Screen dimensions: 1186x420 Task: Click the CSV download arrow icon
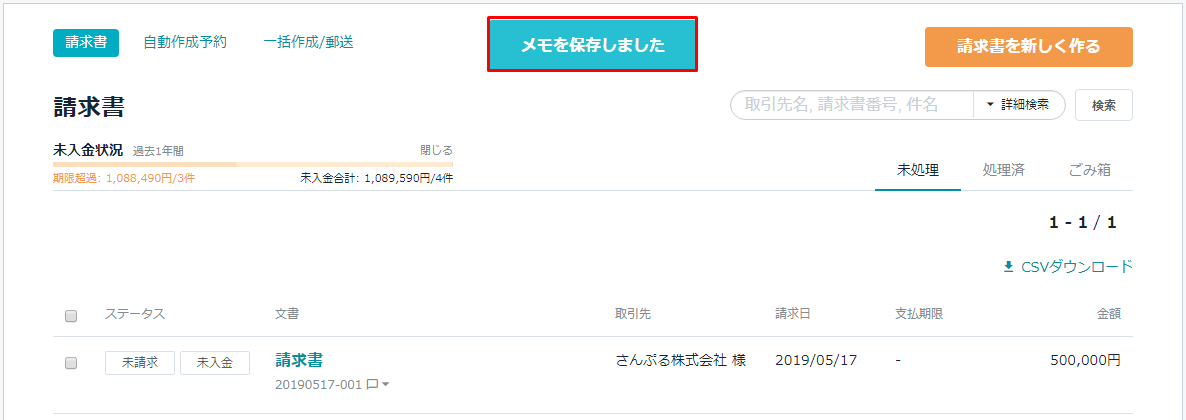pos(1007,266)
